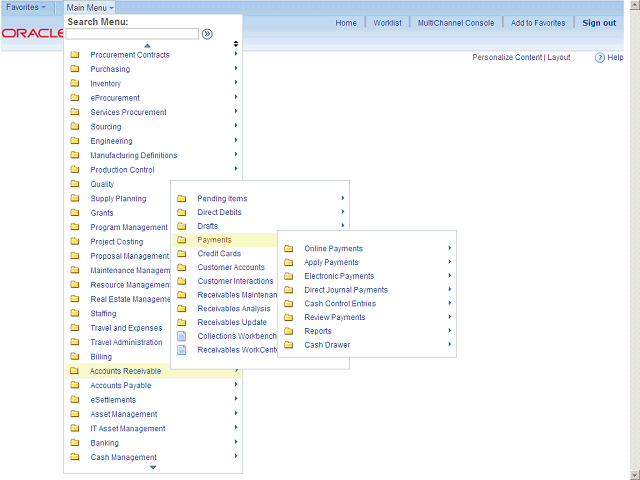Image resolution: width=640 pixels, height=480 pixels.
Task: Click the folder icon beside Pending Items
Action: [x=182, y=198]
